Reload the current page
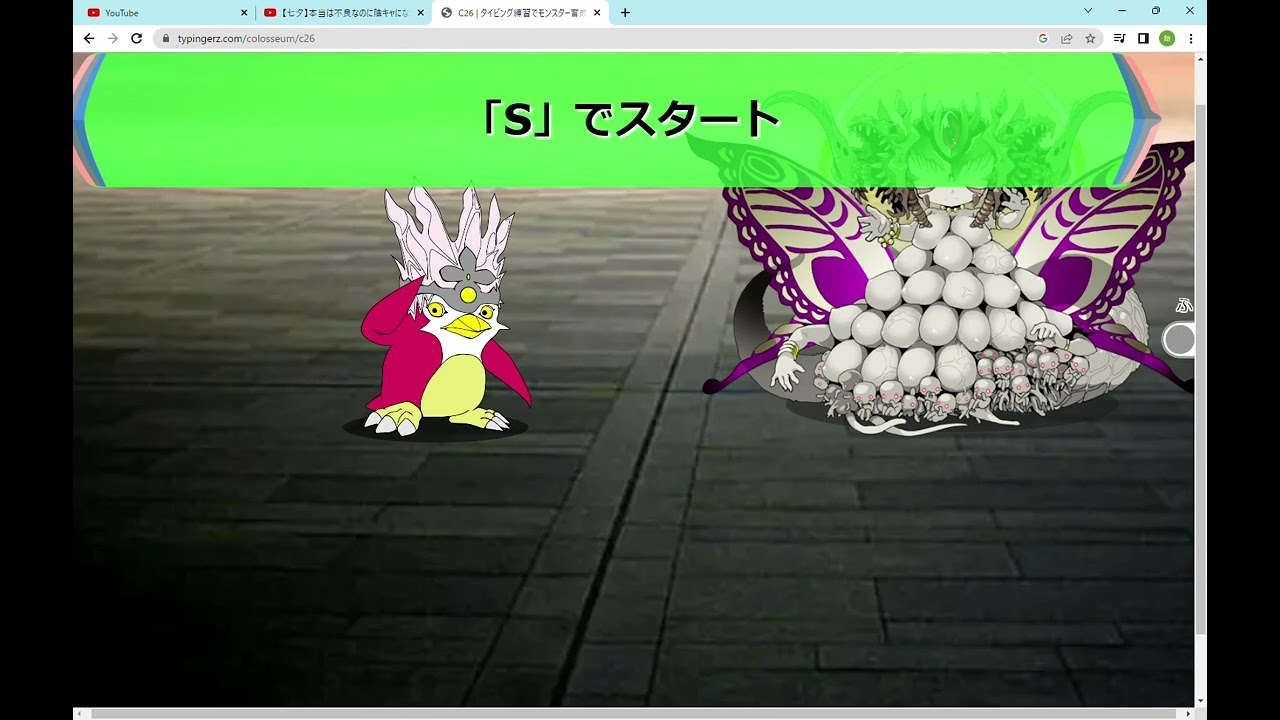 click(x=137, y=38)
